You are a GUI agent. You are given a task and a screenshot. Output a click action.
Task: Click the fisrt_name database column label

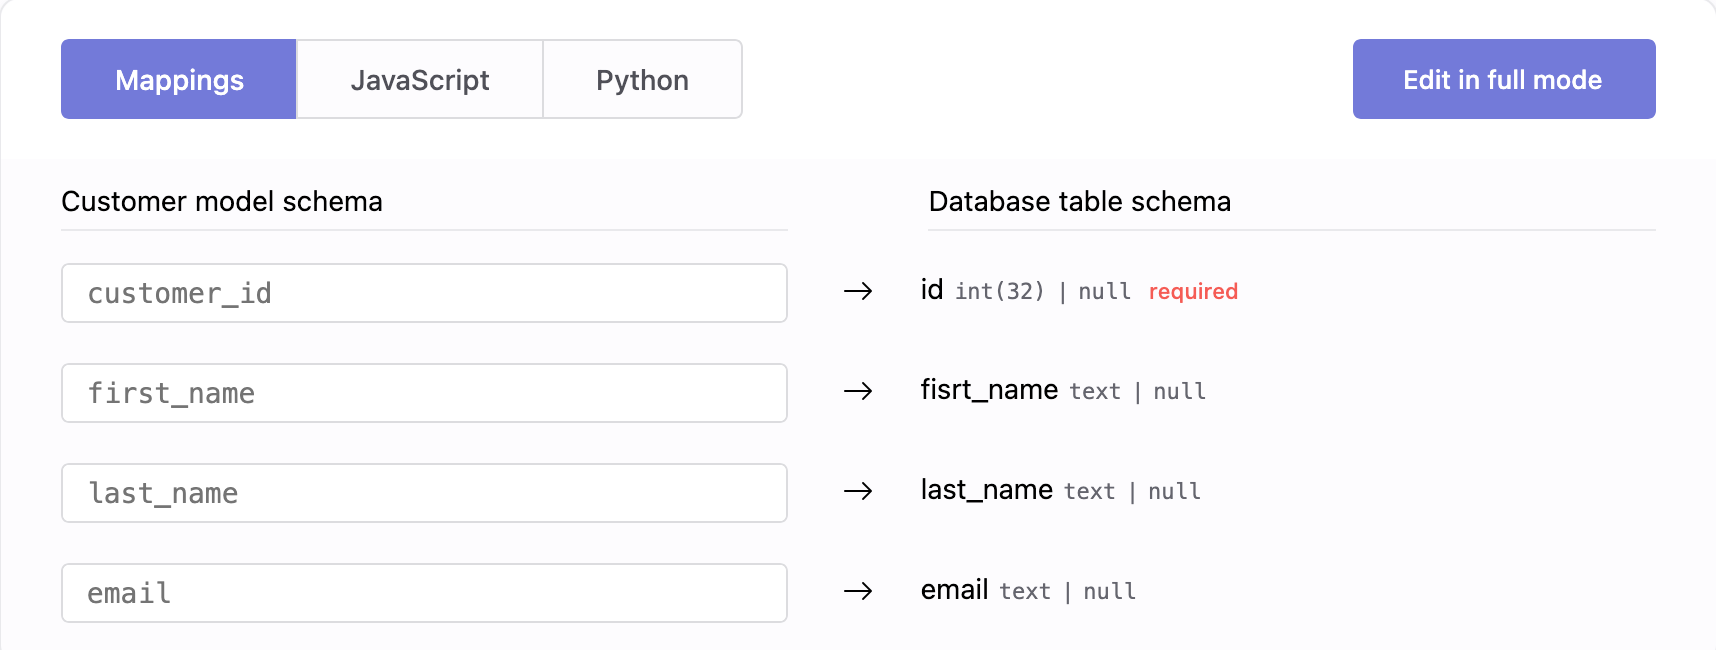[x=989, y=390]
